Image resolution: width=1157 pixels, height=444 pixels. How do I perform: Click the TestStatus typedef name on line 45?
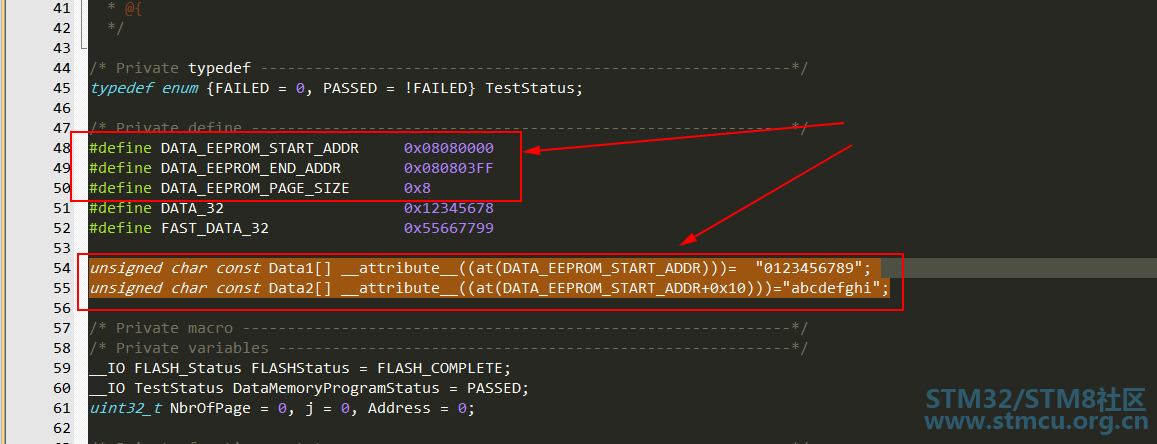530,88
